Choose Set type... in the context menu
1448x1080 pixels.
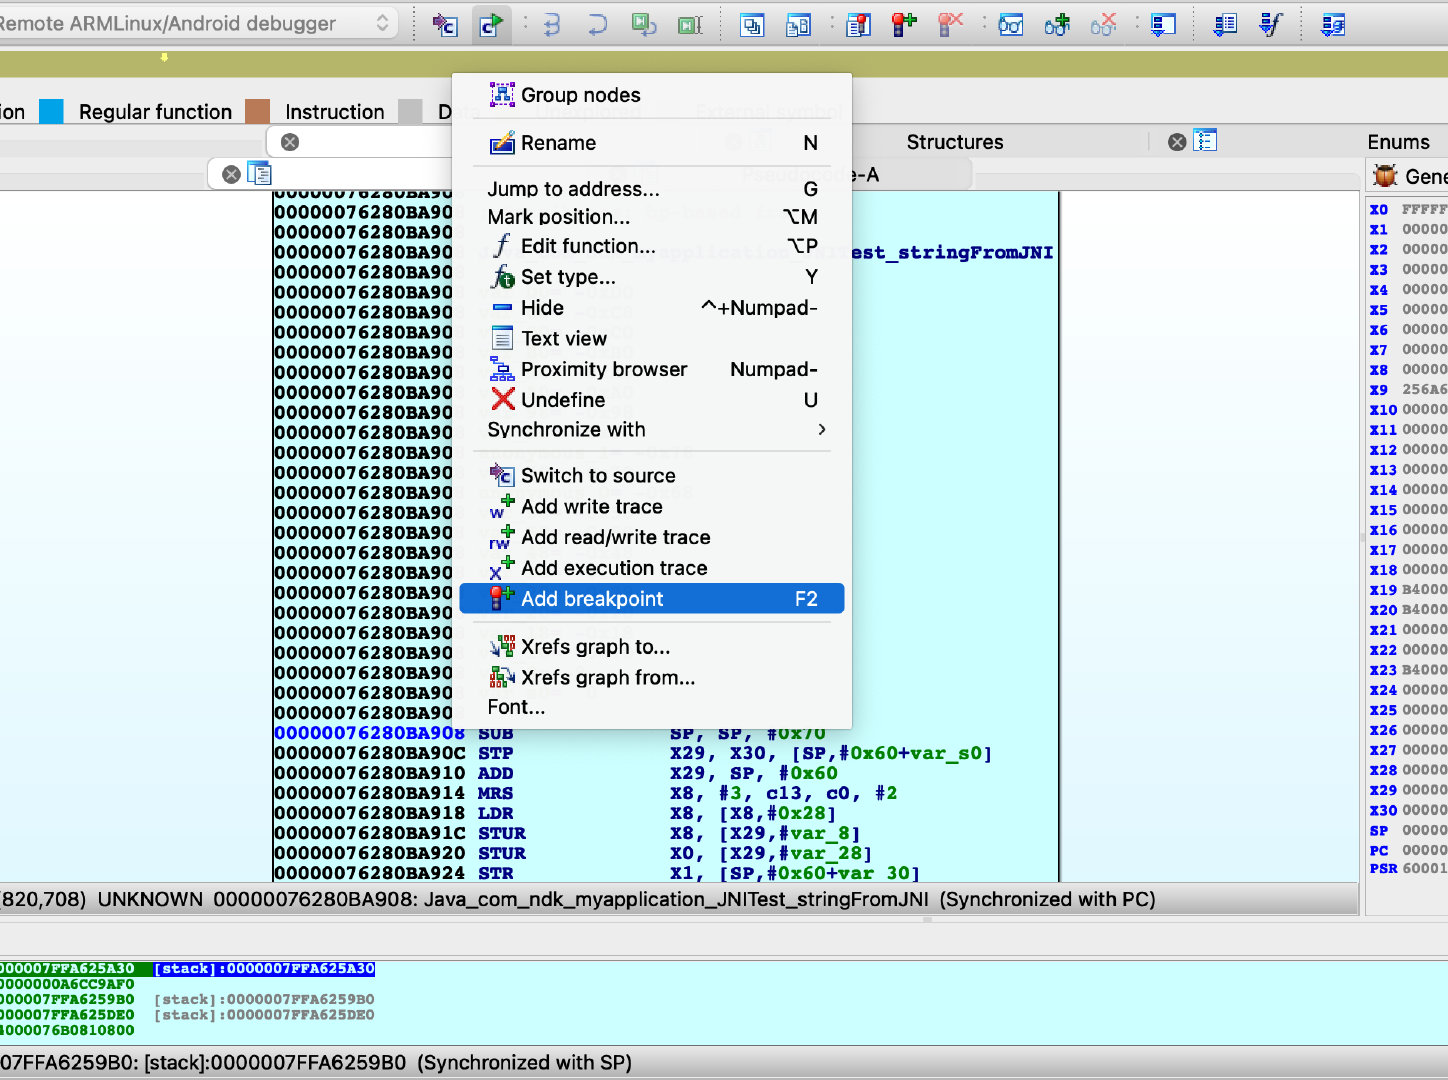pos(652,277)
